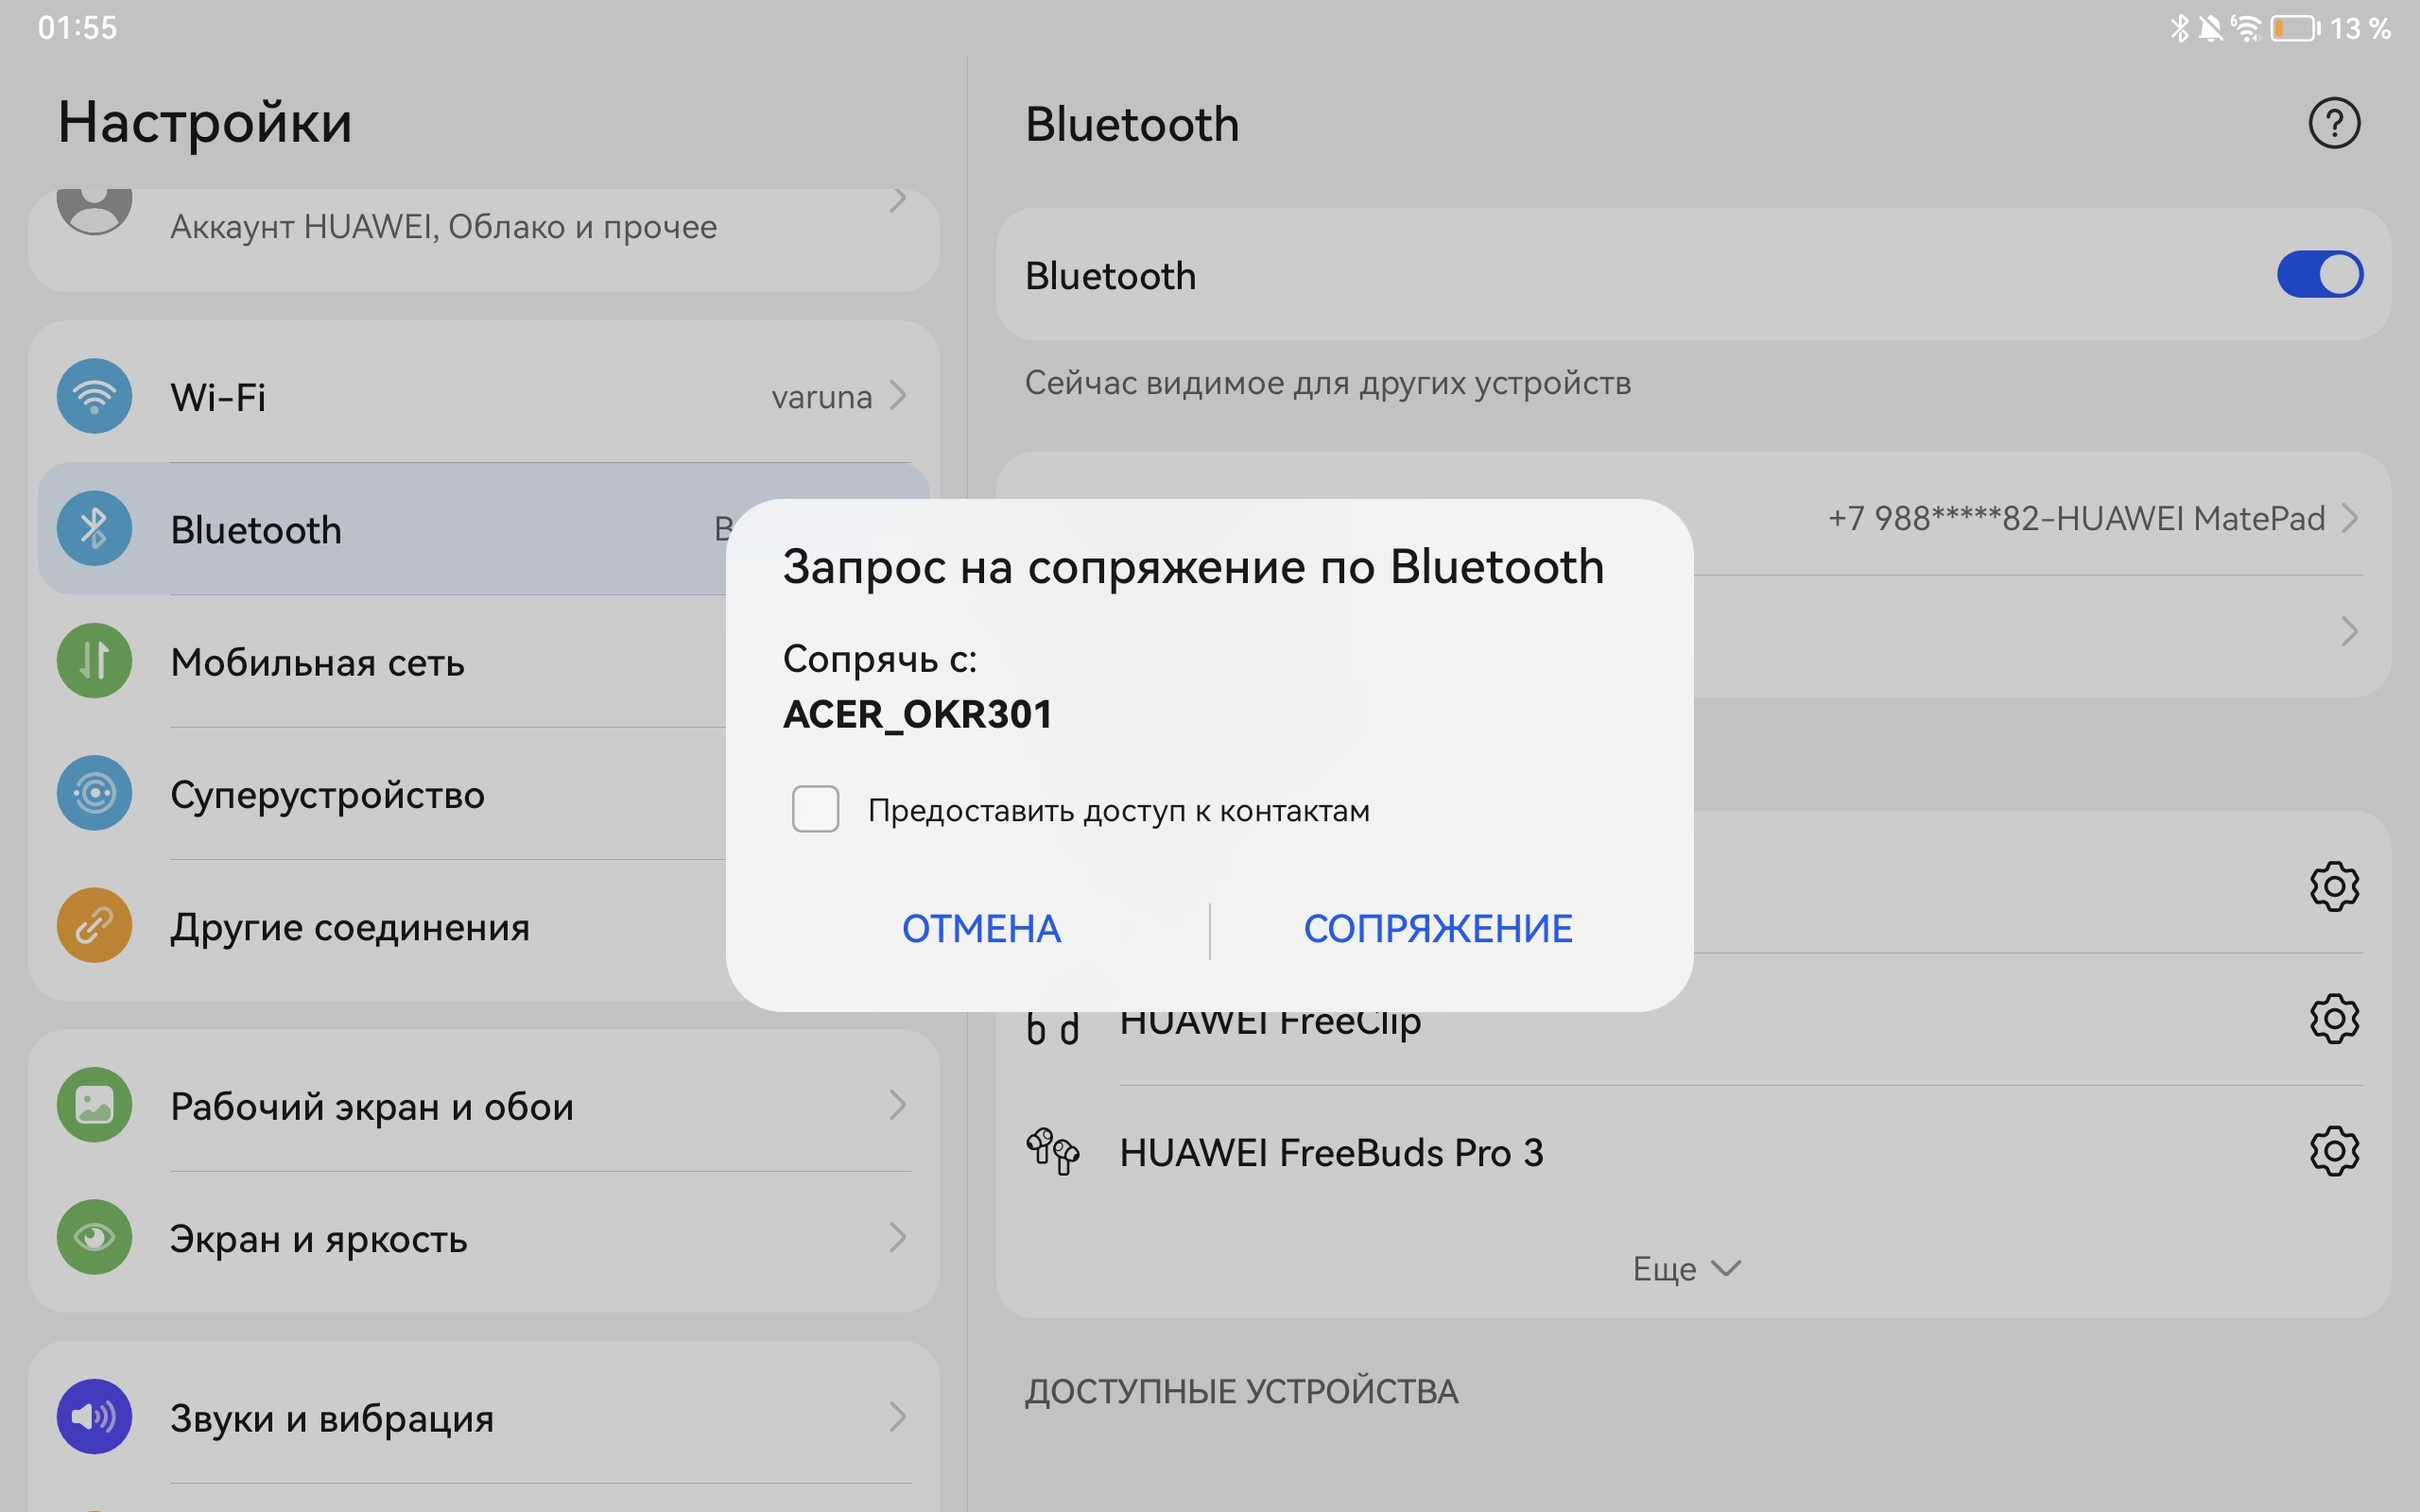2420x1512 pixels.
Task: Tap the battery indicator in status bar
Action: [2295, 28]
